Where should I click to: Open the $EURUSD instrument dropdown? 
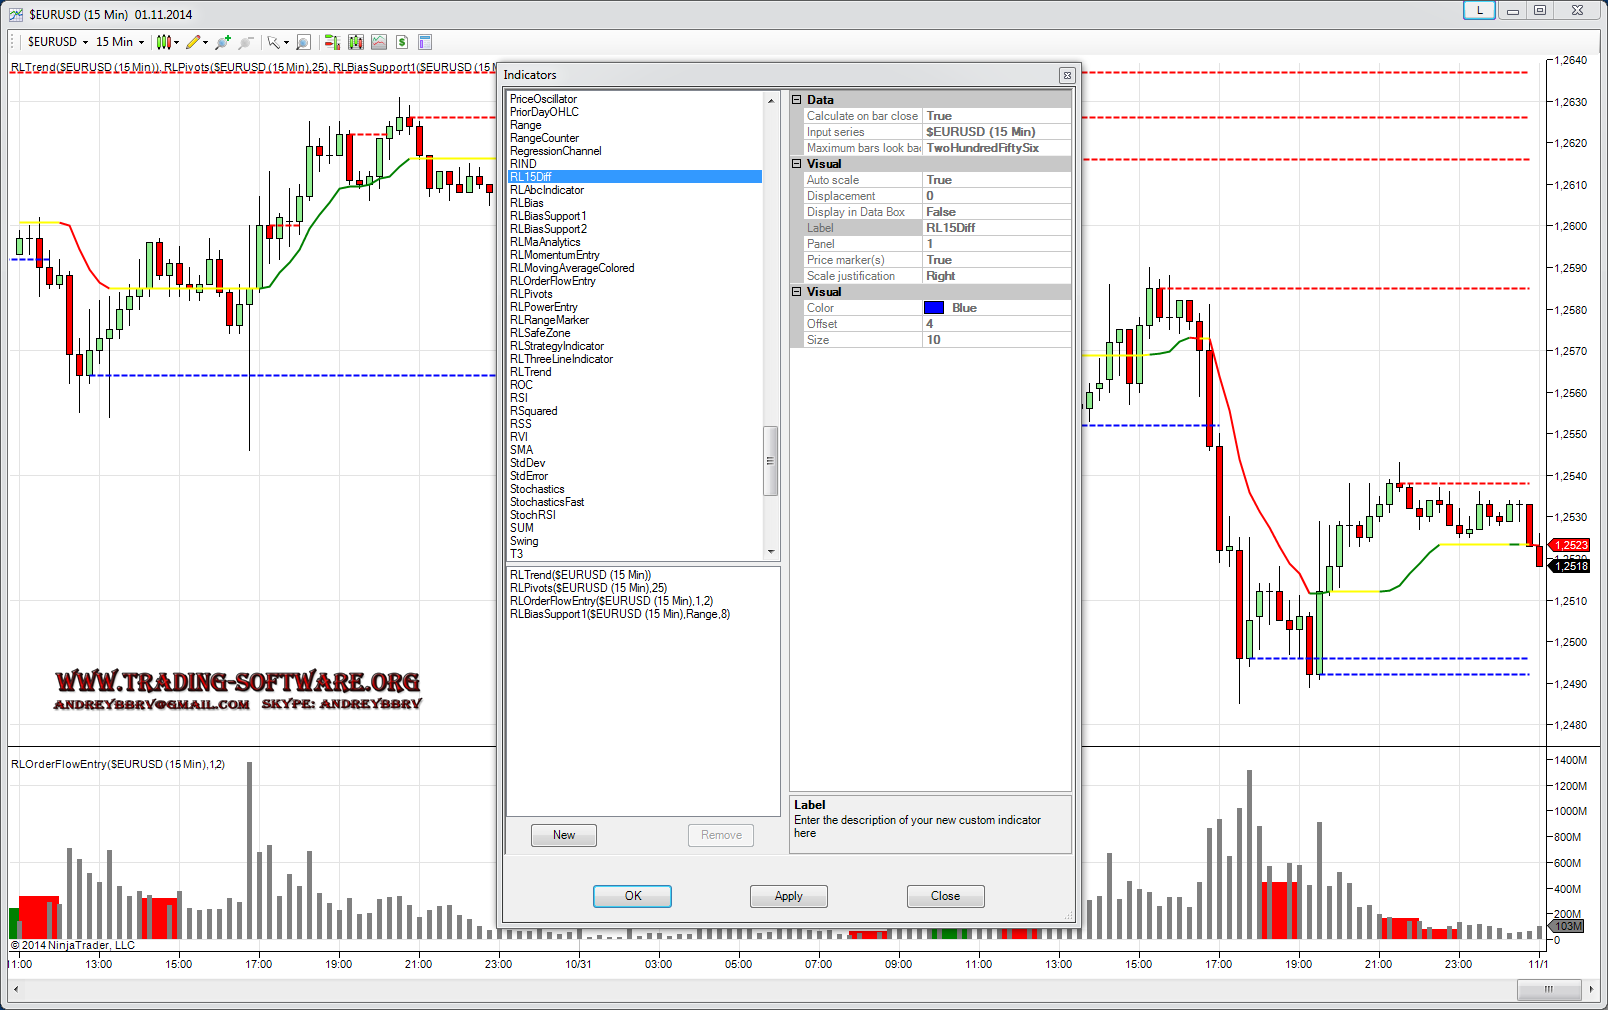57,42
